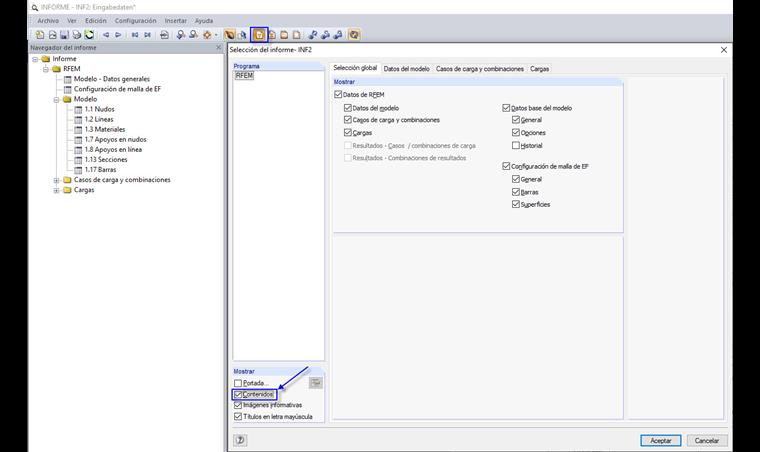
Task: Click the third blue tools icon in toolbar
Action: click(338, 35)
